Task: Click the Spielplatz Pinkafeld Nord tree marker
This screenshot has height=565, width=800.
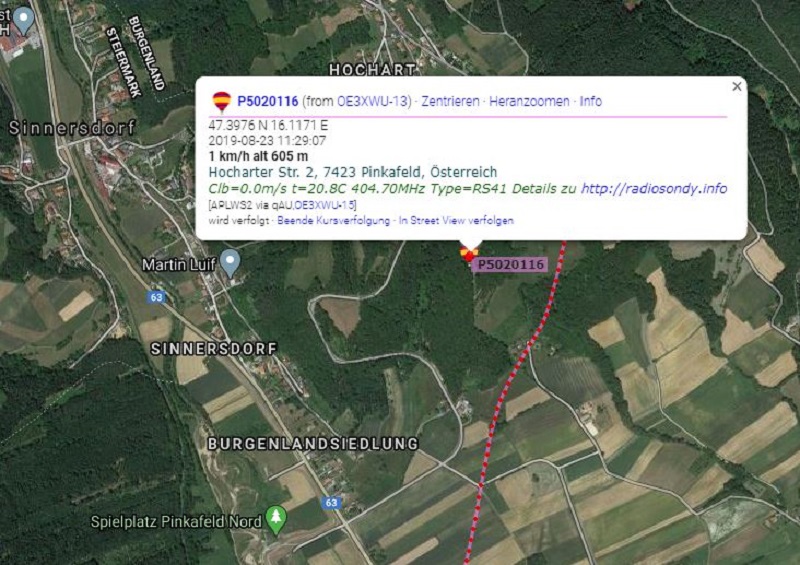Action: (x=276, y=520)
